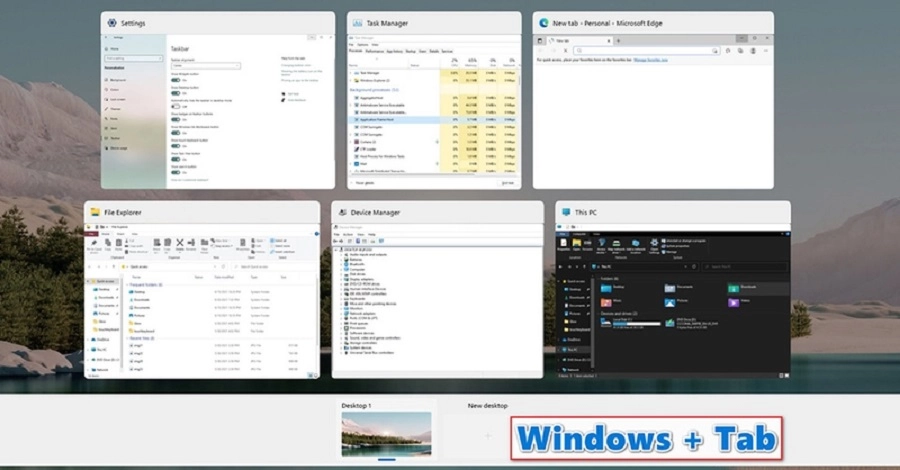900x470 pixels.
Task: Toggle Show touch keyboard button switch
Action: click(176, 146)
